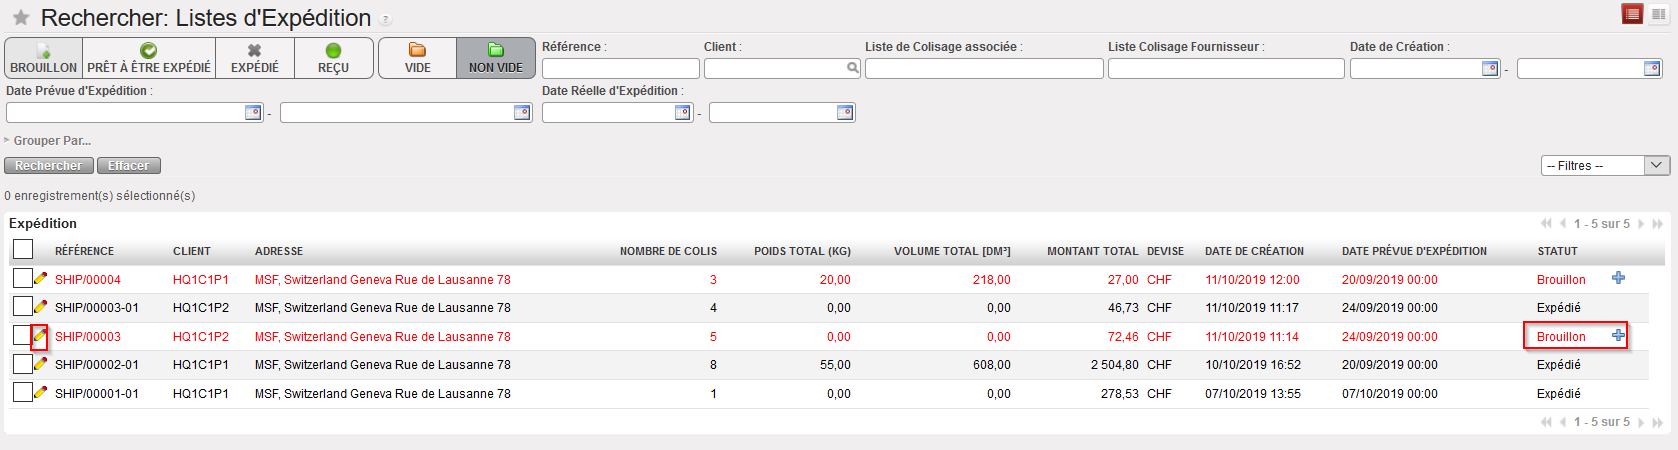
Task: Select the SHIP/00001-01 row checkbox
Action: 23,393
